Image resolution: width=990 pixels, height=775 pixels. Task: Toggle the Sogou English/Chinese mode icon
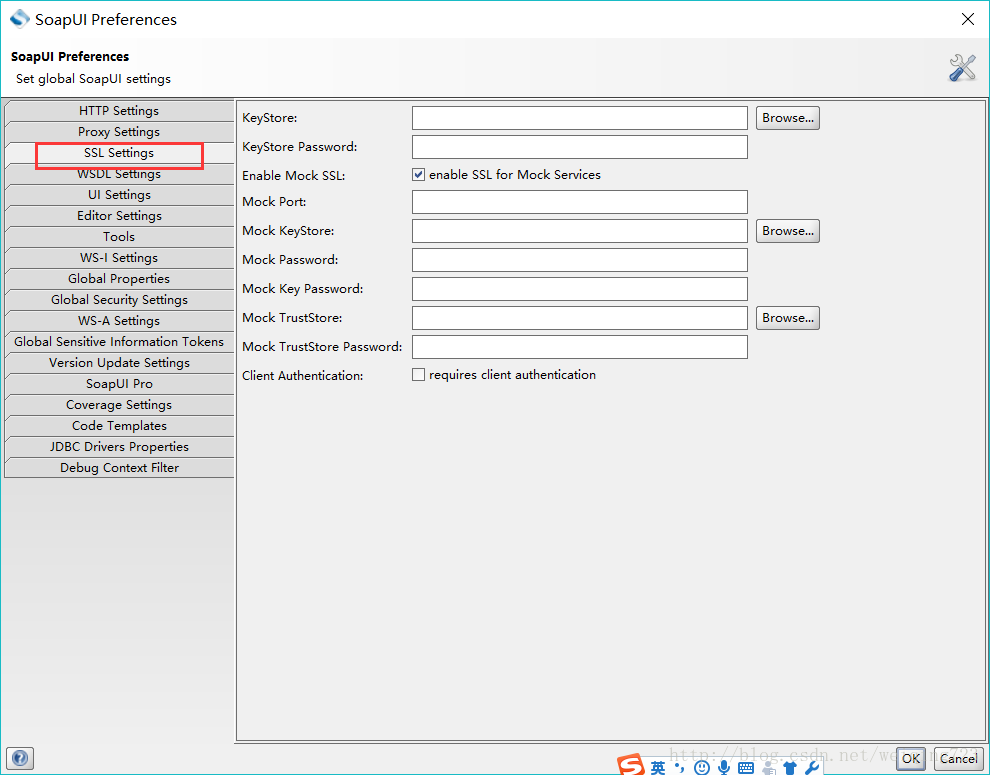658,767
